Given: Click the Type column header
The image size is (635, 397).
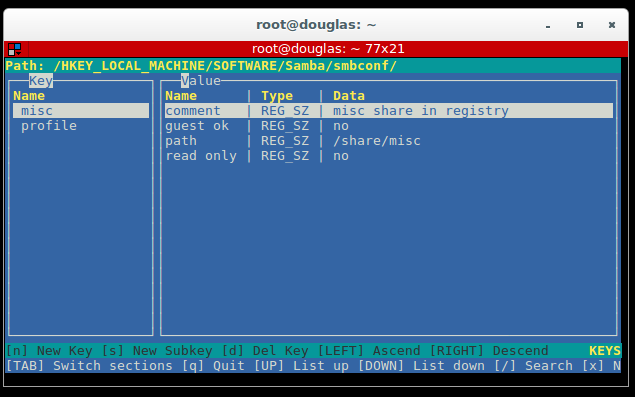Looking at the screenshot, I should [x=277, y=96].
